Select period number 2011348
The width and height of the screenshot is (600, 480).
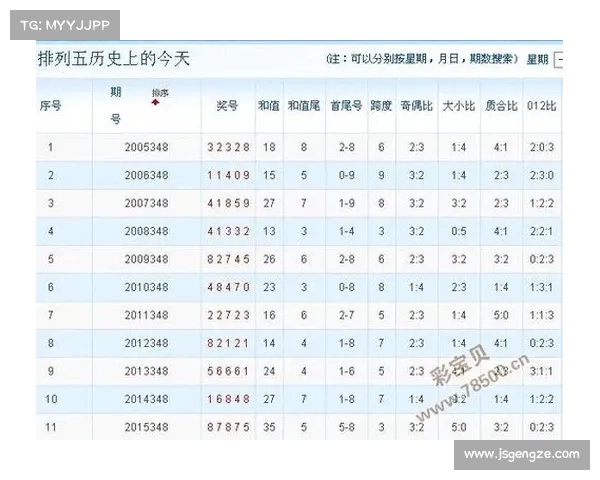(146, 315)
